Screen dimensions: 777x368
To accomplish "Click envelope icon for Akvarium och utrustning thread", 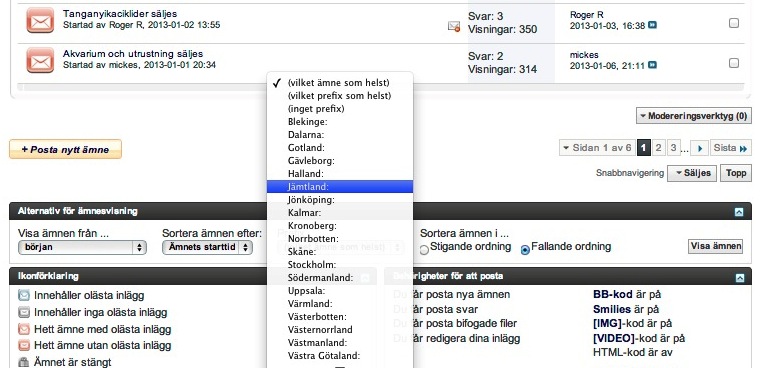I will pyautogui.click(x=40, y=60).
